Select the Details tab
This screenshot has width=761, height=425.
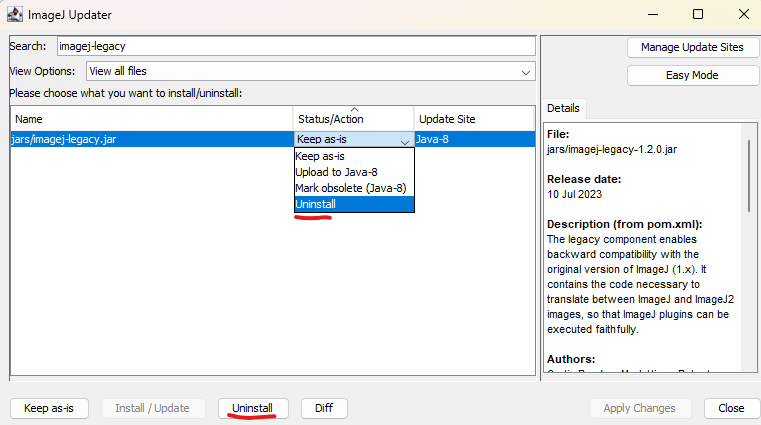563,108
